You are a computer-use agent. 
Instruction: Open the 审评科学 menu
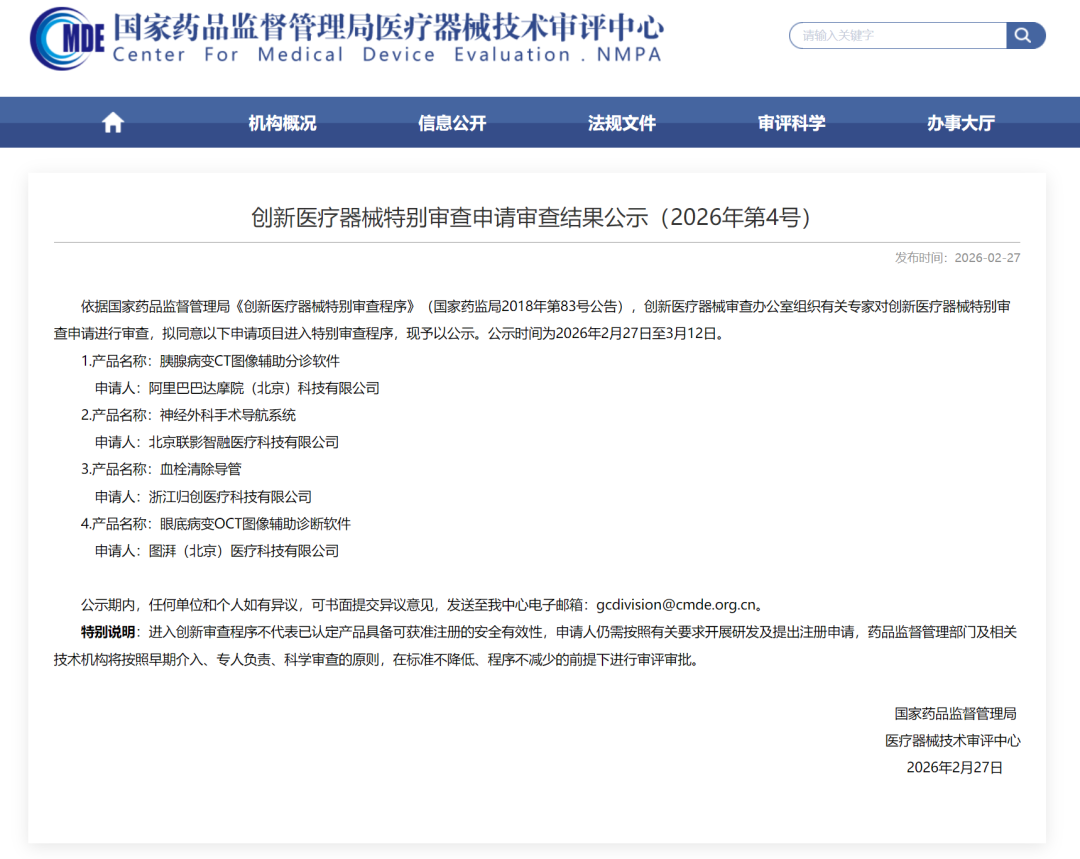tap(791, 123)
